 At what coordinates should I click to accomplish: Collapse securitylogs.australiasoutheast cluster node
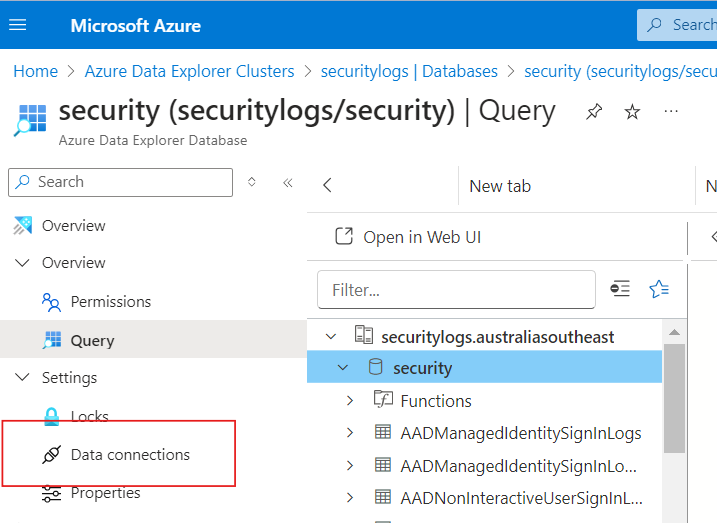click(331, 337)
